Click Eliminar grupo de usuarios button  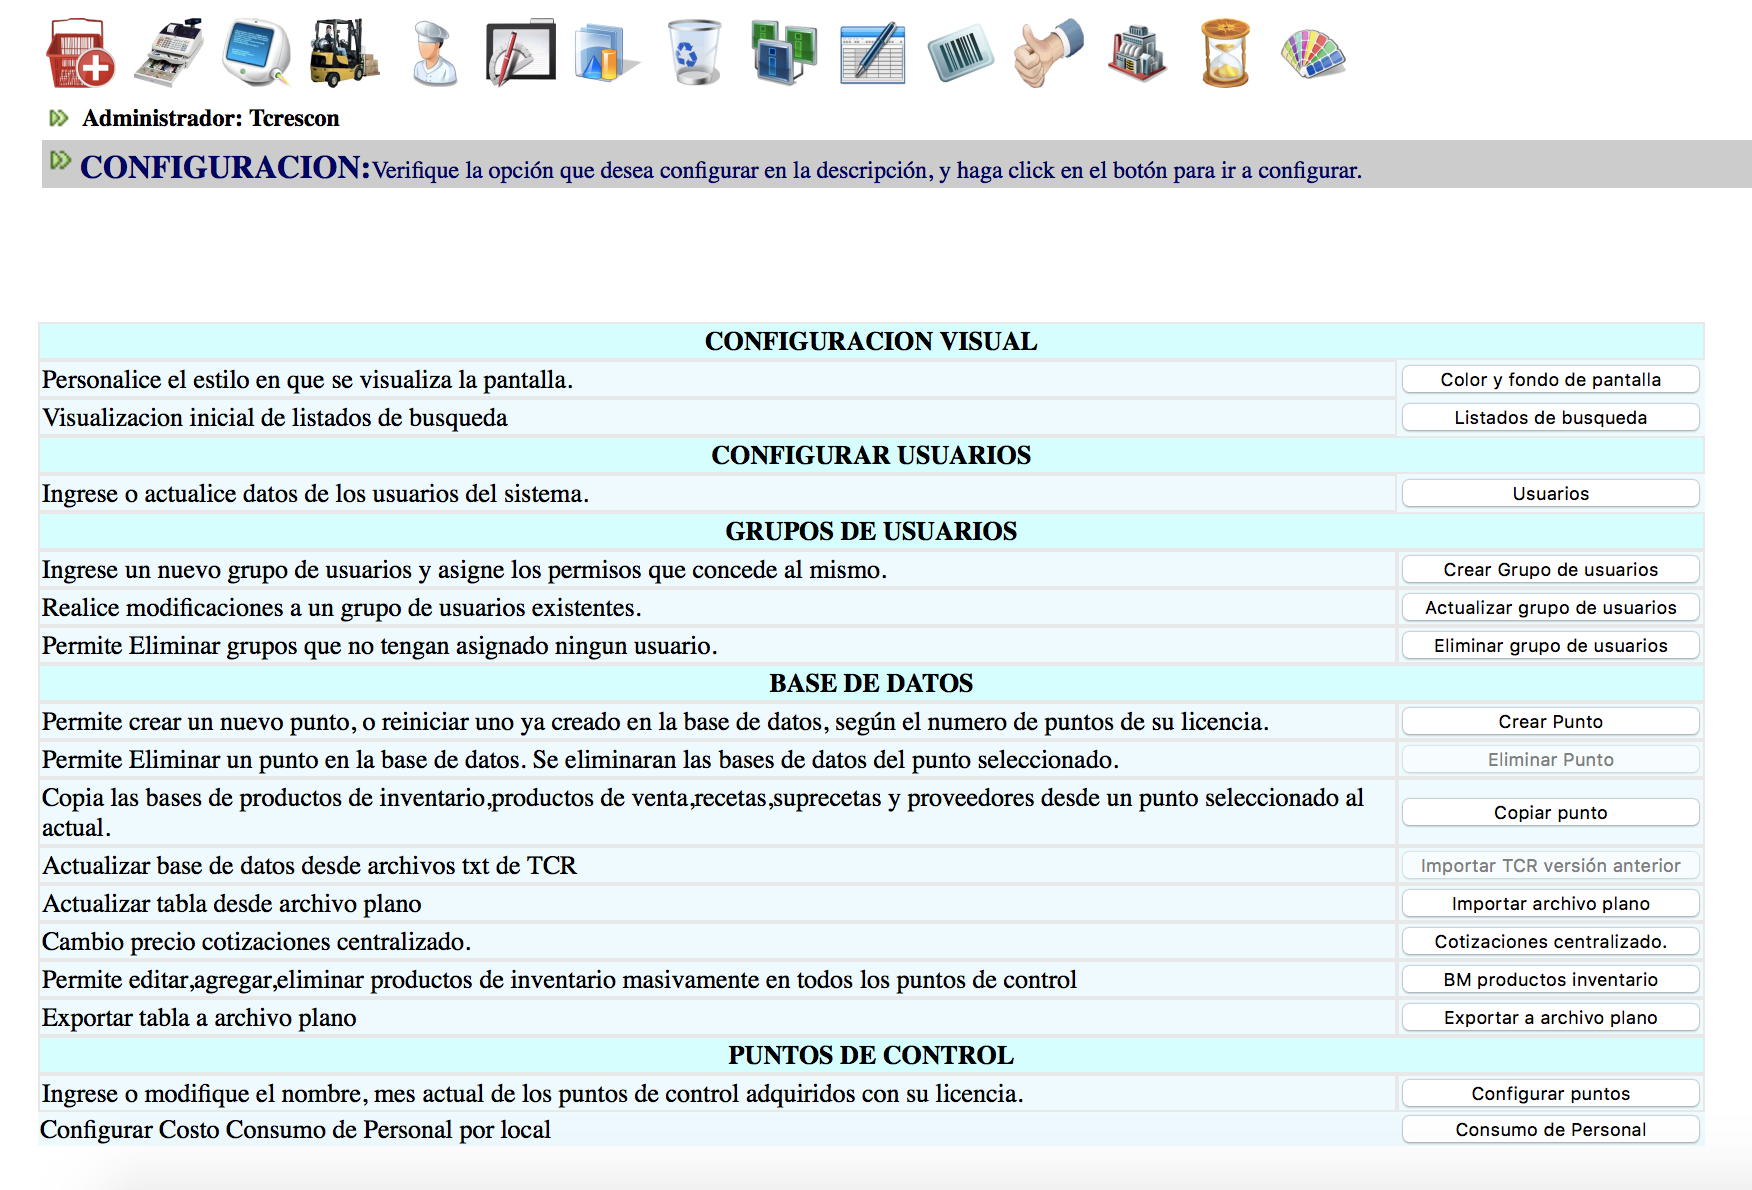click(x=1550, y=646)
